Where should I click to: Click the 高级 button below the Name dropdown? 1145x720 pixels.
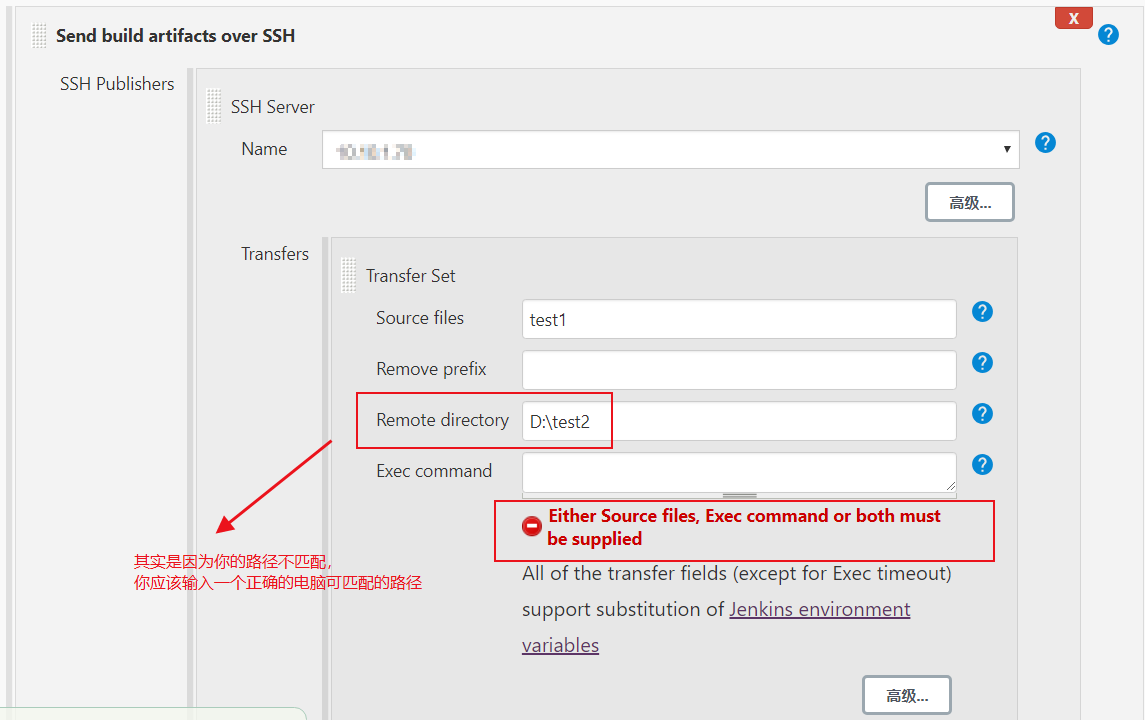pos(969,201)
